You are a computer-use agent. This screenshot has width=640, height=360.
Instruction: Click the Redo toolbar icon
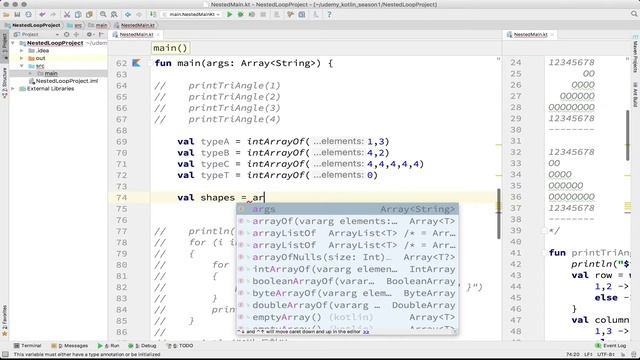pyautogui.click(x=53, y=14)
